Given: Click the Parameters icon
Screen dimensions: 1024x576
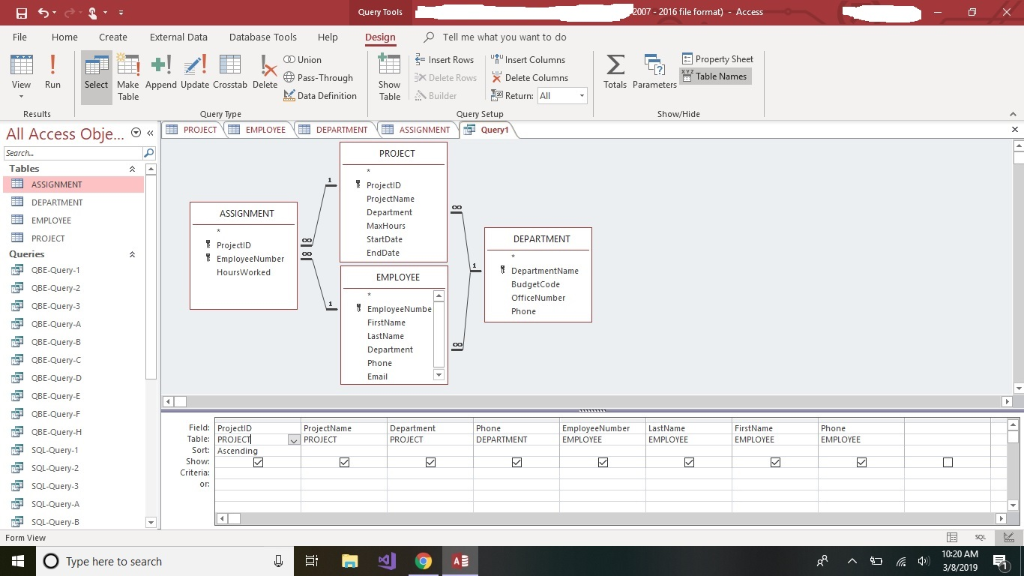Looking at the screenshot, I should tap(654, 71).
